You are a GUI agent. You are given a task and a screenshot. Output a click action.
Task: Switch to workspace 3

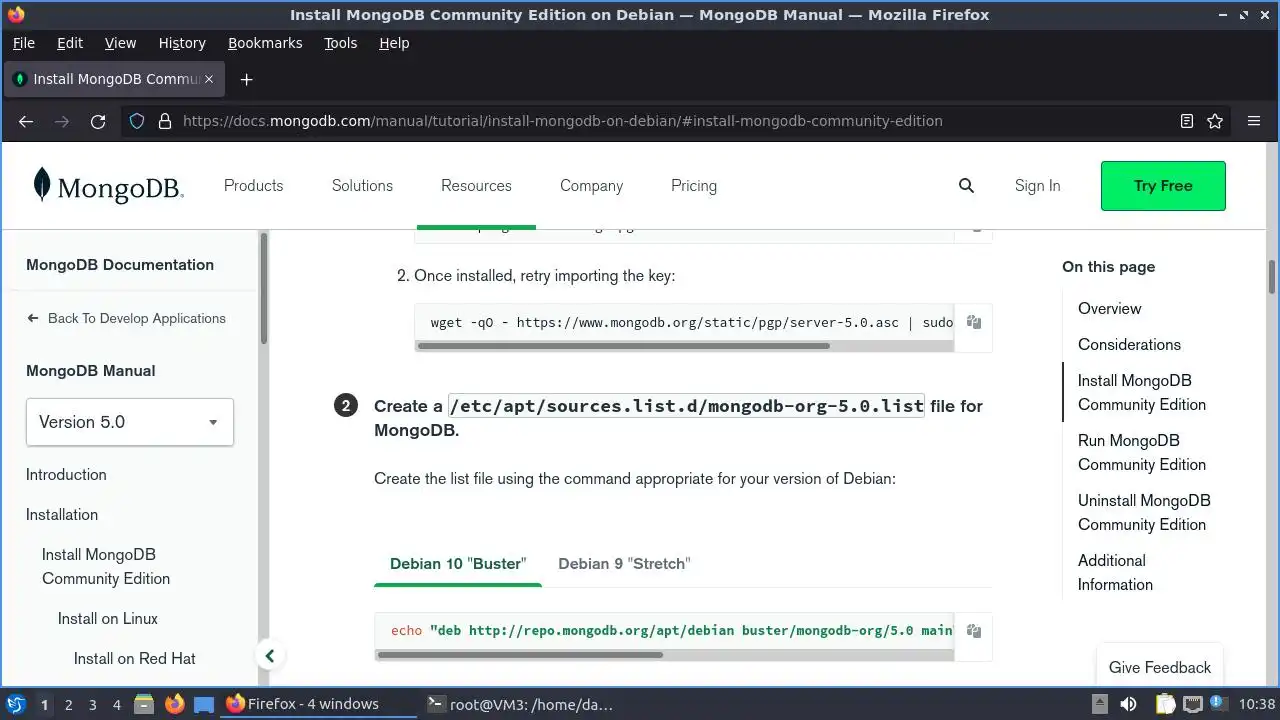coord(92,705)
